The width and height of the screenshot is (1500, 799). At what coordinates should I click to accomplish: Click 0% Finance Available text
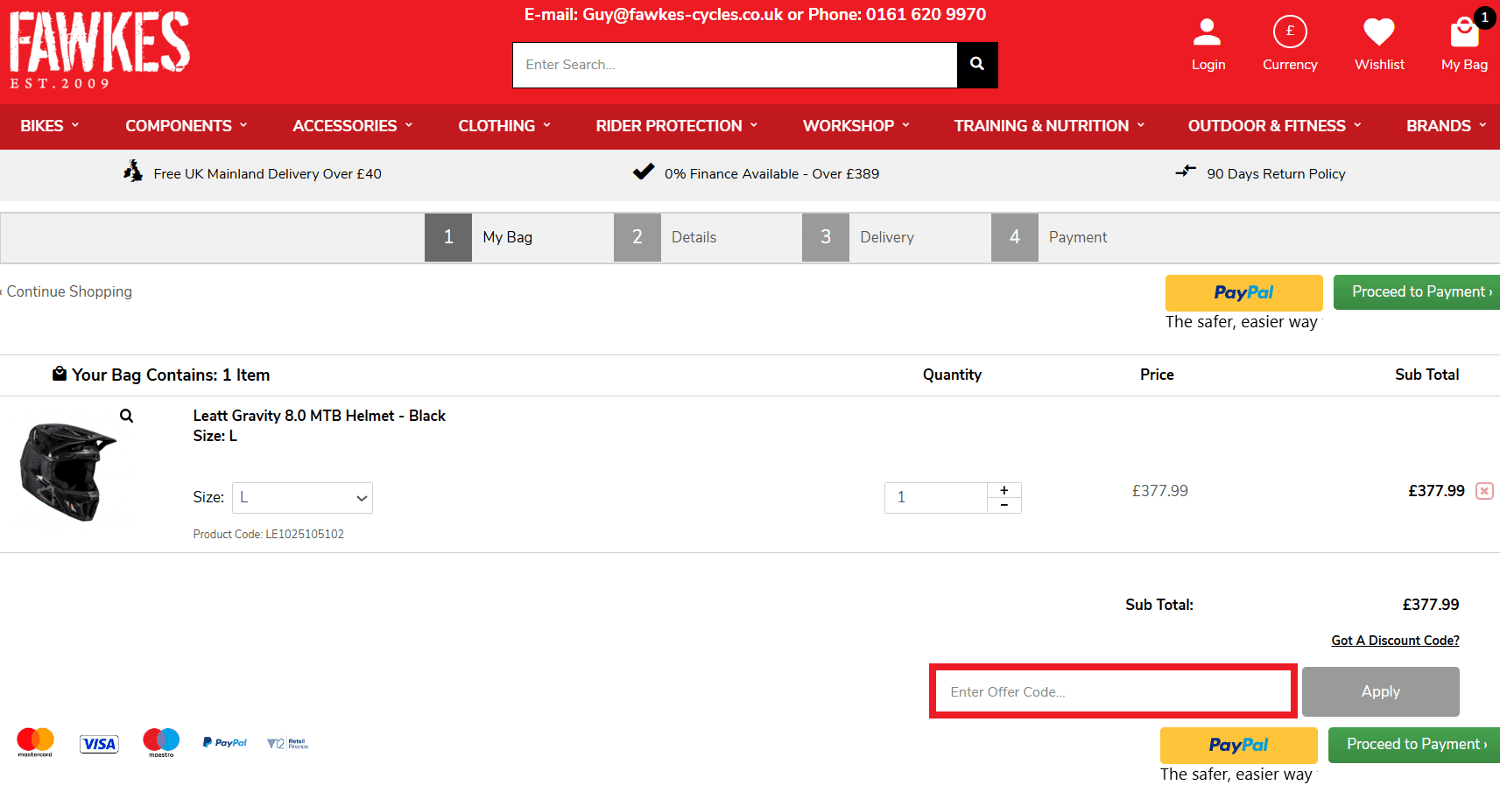click(x=772, y=174)
